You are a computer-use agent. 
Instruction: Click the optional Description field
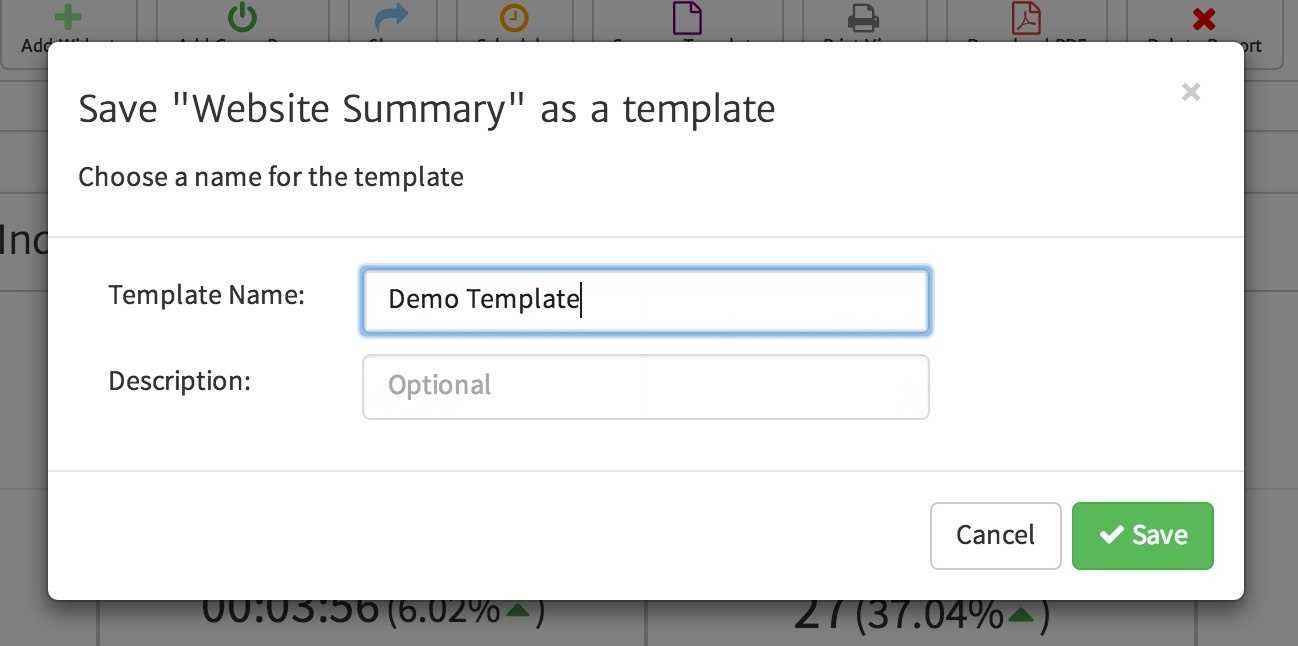pos(645,386)
